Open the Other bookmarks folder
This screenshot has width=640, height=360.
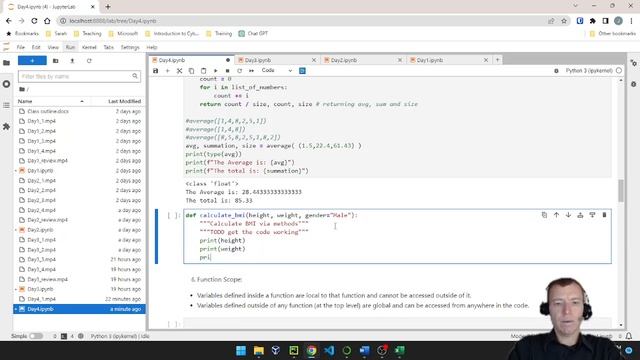pos(613,33)
